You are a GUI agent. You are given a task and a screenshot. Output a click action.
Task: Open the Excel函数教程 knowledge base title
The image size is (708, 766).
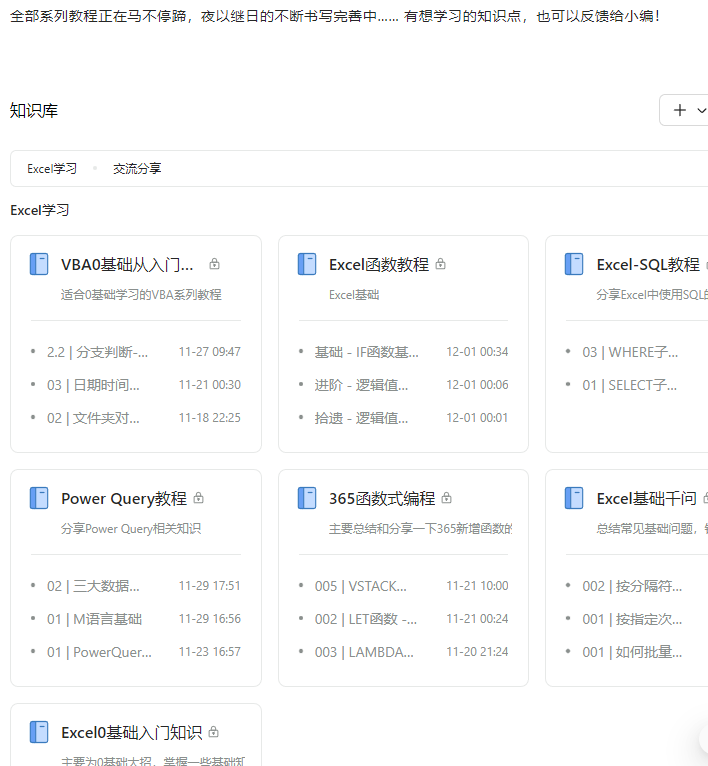[x=379, y=265]
